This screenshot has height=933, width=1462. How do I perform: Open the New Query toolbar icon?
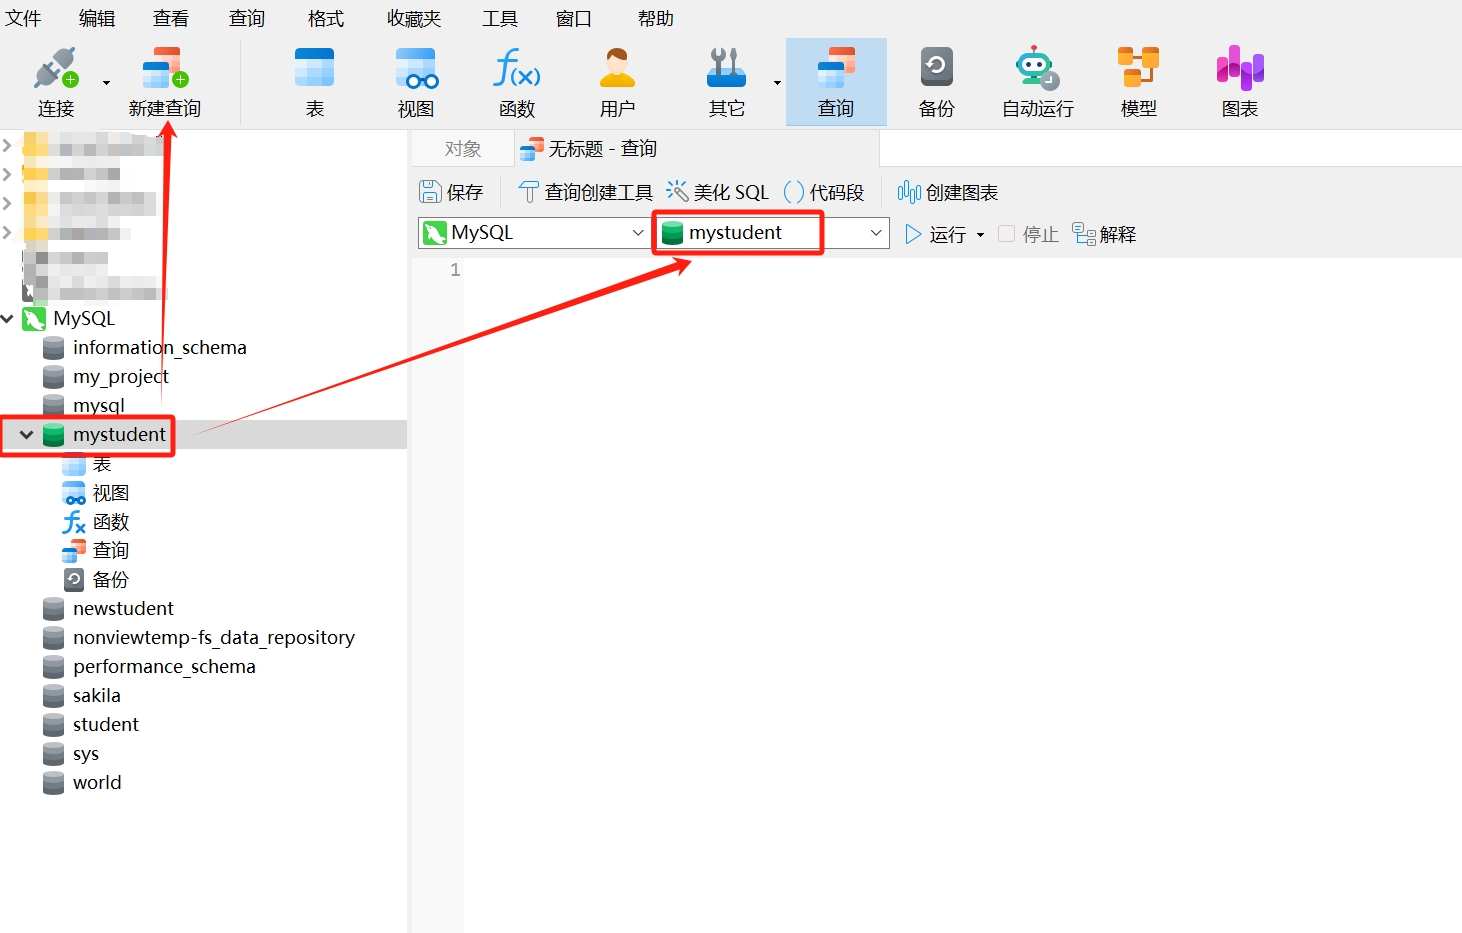pyautogui.click(x=165, y=69)
